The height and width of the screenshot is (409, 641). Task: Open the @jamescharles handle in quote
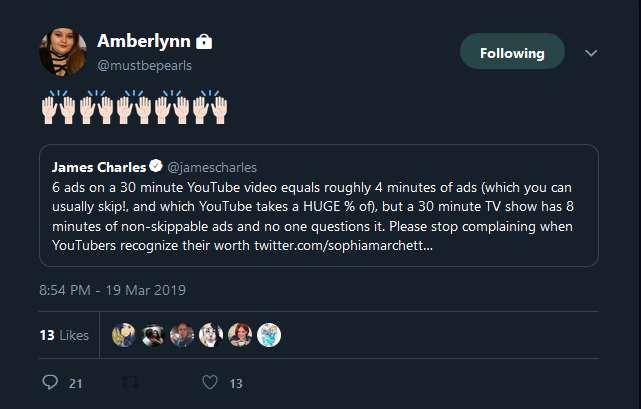pos(212,167)
